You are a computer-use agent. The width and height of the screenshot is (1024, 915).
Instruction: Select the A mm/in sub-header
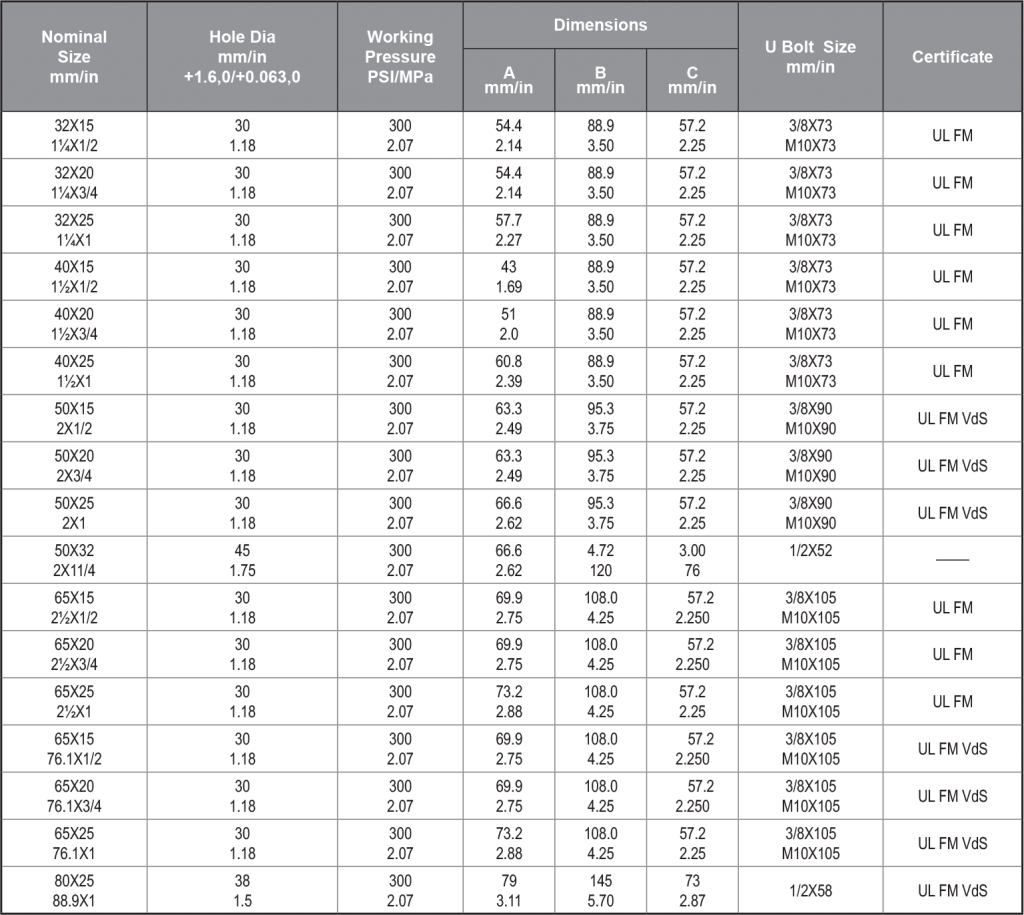tap(509, 80)
